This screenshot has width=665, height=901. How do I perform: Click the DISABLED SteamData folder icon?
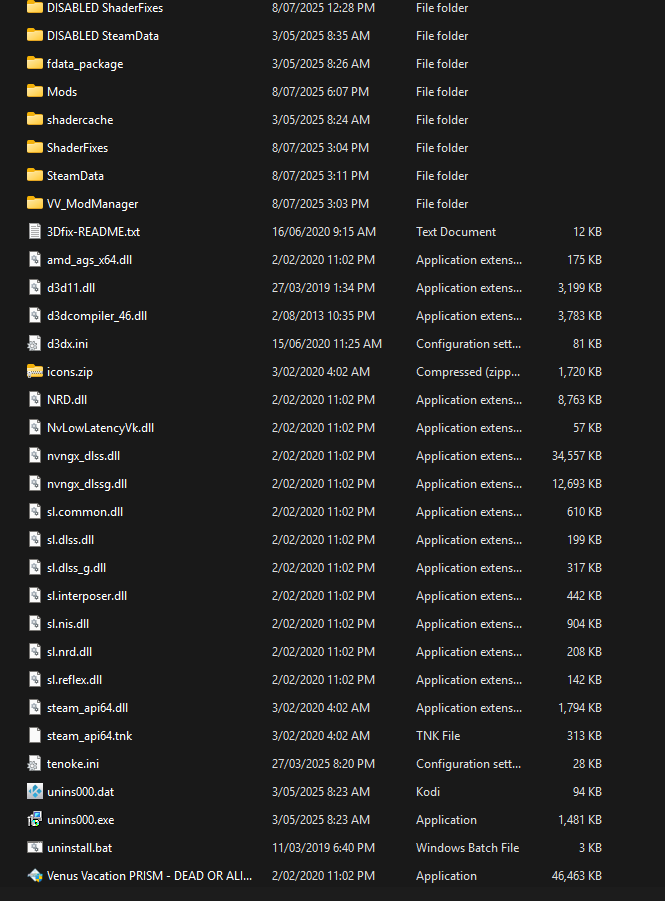point(34,35)
